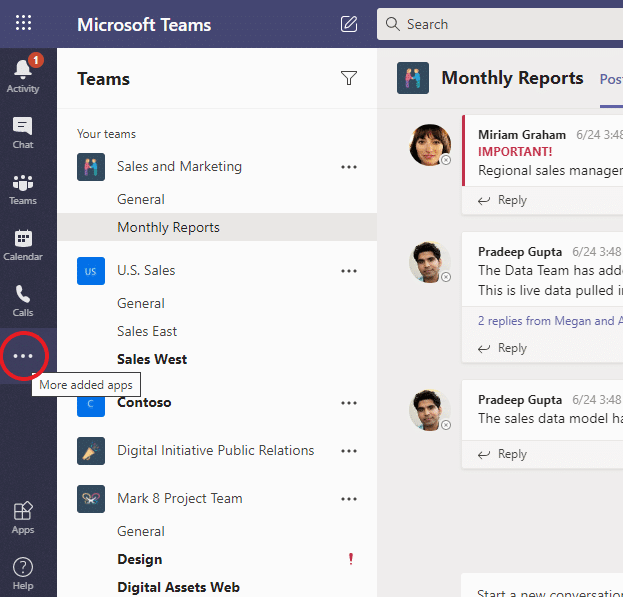Open Help in the left rail
Image resolution: width=623 pixels, height=597 pixels.
(x=23, y=573)
